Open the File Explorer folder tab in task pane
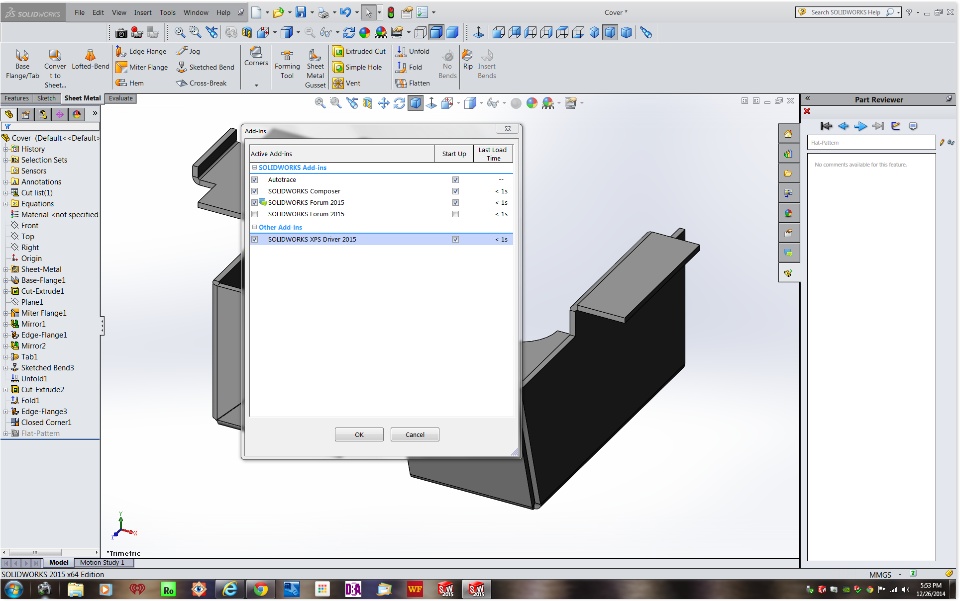960x601 pixels. pos(788,173)
